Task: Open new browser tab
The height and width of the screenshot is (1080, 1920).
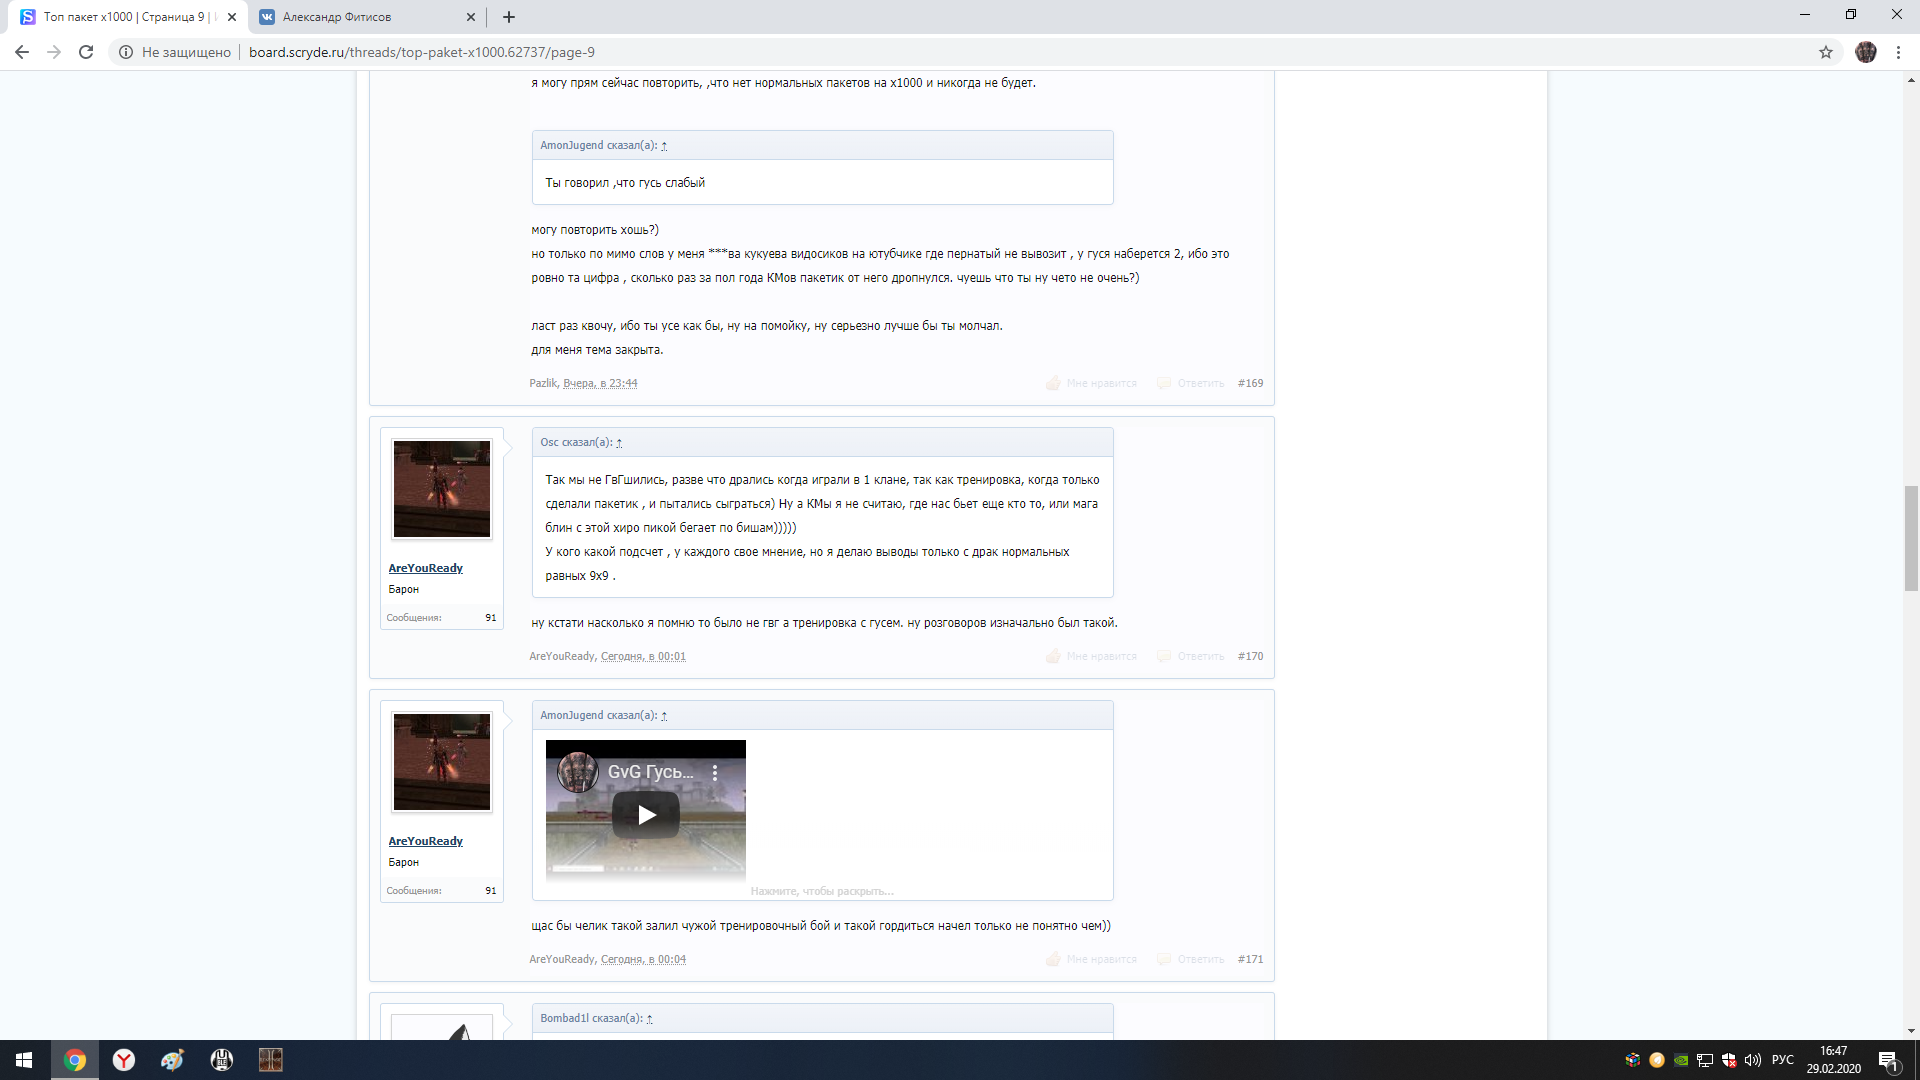Action: click(x=509, y=17)
